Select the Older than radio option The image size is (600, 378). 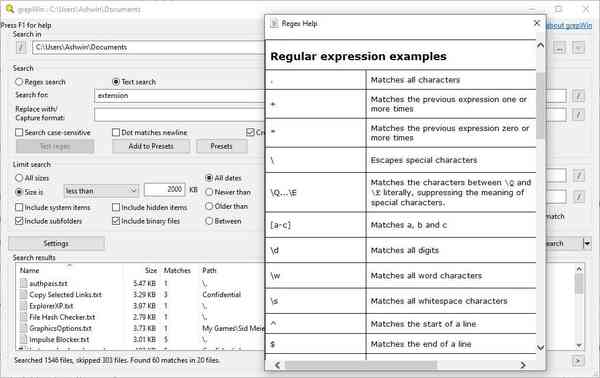pyautogui.click(x=209, y=207)
